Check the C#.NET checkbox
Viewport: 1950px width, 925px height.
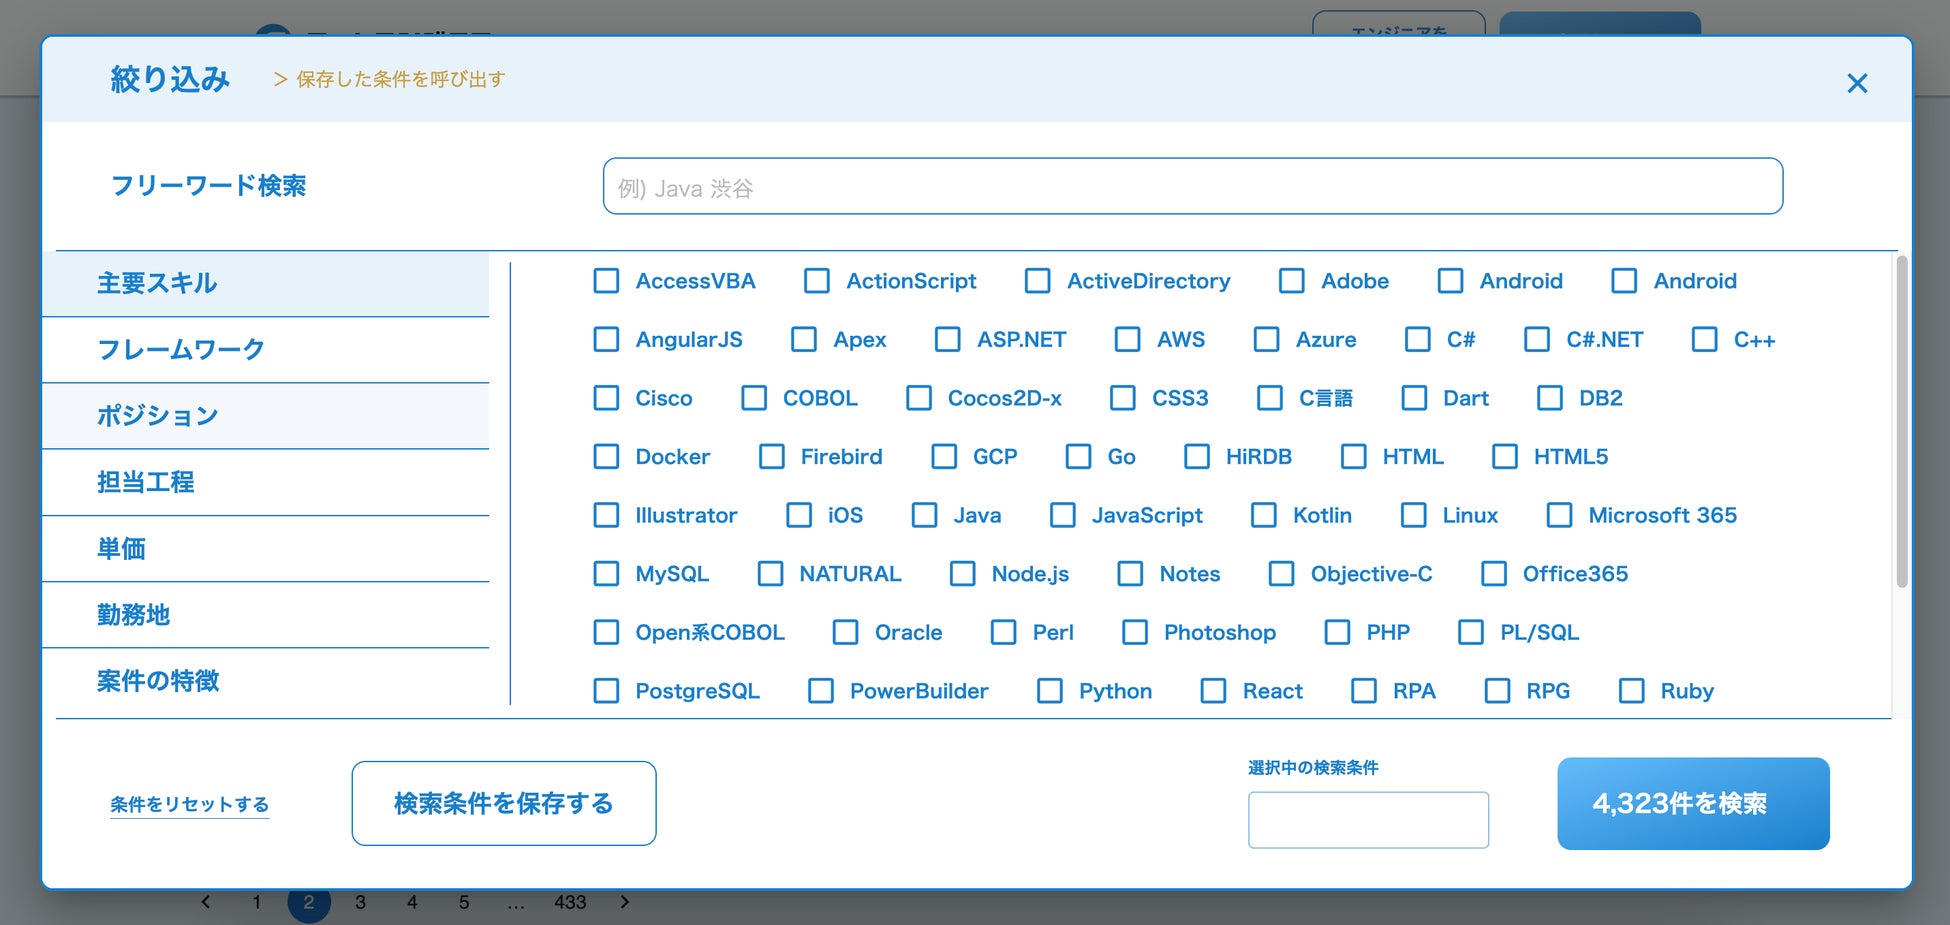pyautogui.click(x=1537, y=340)
